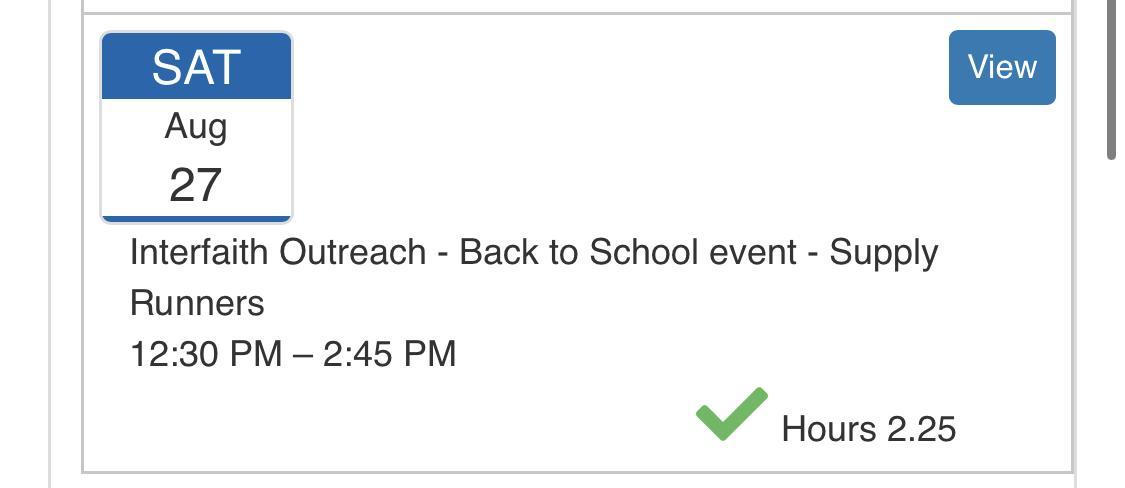
Task: Click the blue strip under the date 27
Action: pos(196,218)
